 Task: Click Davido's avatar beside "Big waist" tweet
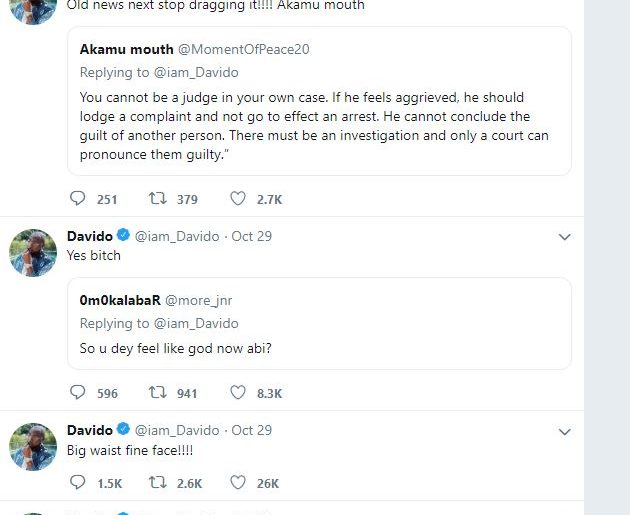tap(32, 446)
